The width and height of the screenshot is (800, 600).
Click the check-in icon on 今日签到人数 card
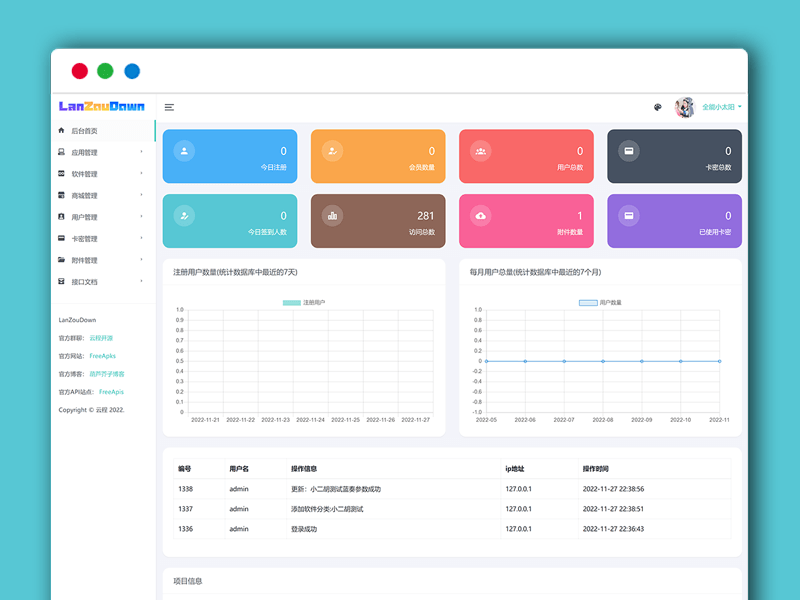tap(183, 215)
